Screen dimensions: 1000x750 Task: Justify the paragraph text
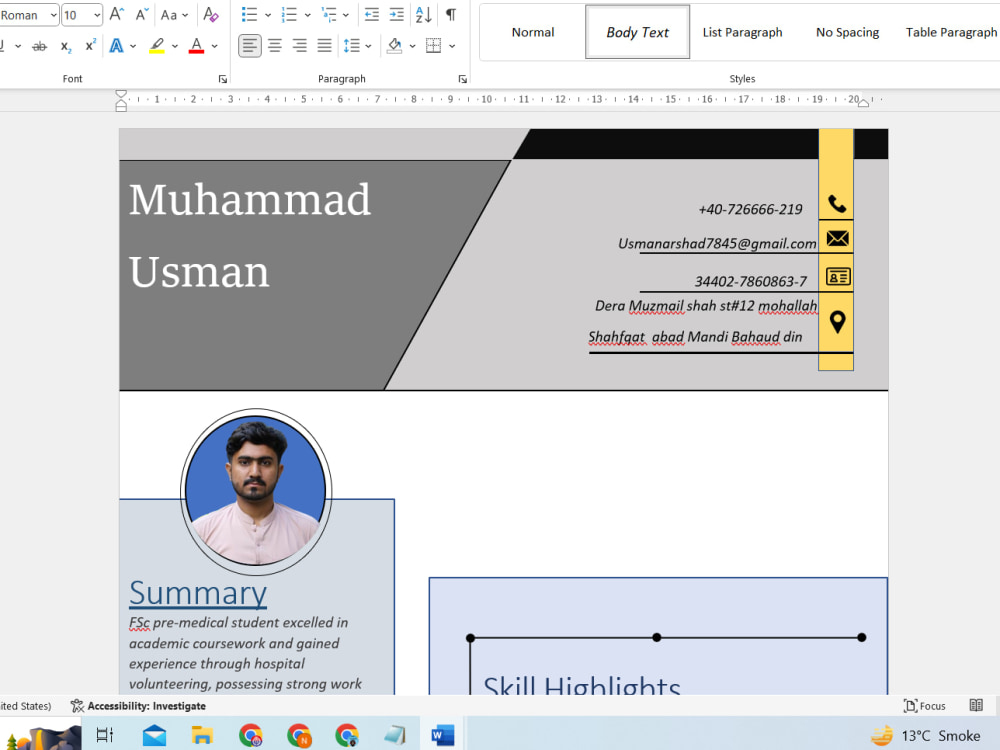[x=325, y=46]
